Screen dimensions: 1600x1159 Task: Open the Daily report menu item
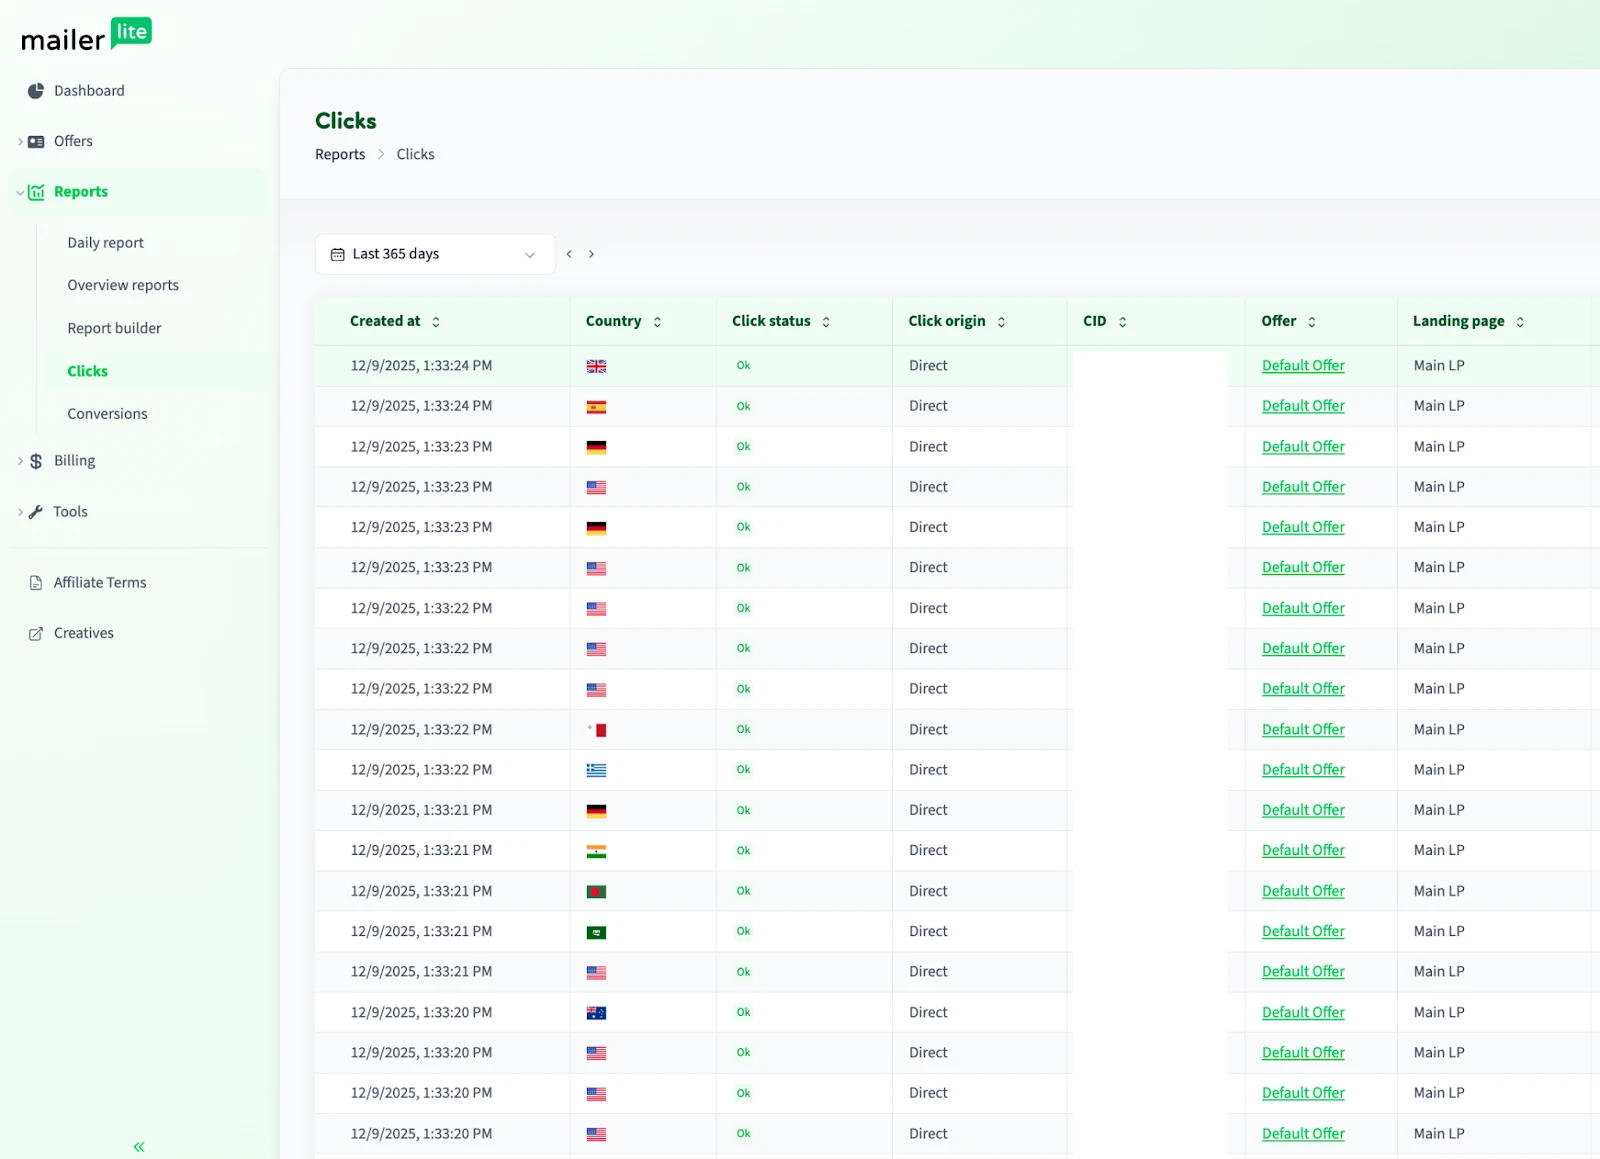[105, 243]
